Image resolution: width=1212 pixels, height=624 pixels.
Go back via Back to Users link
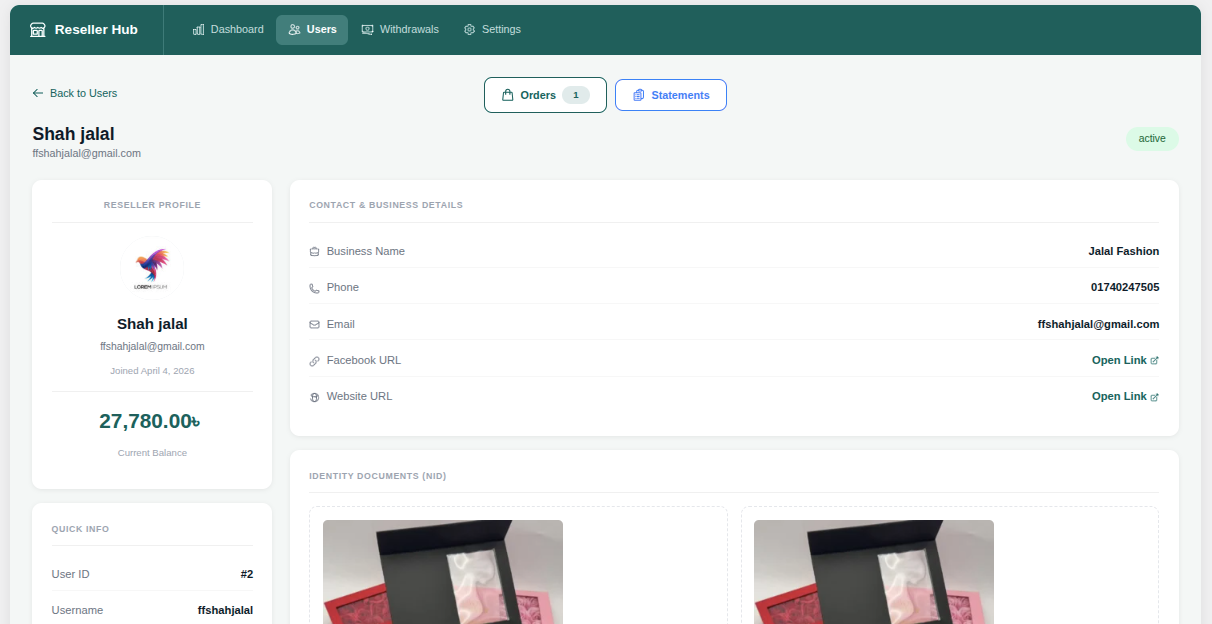(x=75, y=93)
